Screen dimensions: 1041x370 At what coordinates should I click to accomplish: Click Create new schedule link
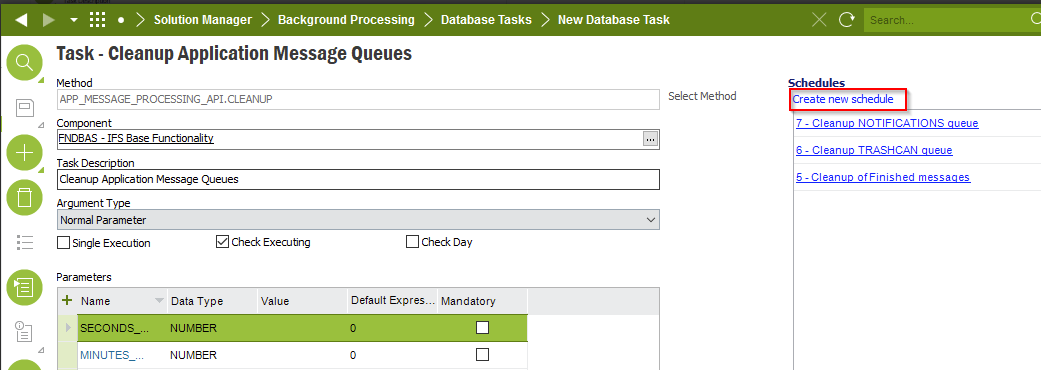pyautogui.click(x=843, y=99)
